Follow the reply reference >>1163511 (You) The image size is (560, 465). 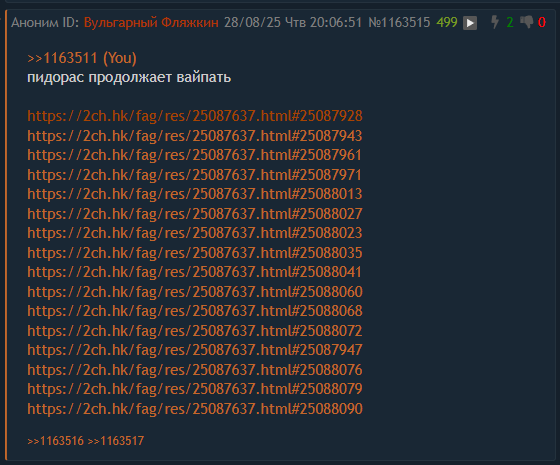pos(82,58)
